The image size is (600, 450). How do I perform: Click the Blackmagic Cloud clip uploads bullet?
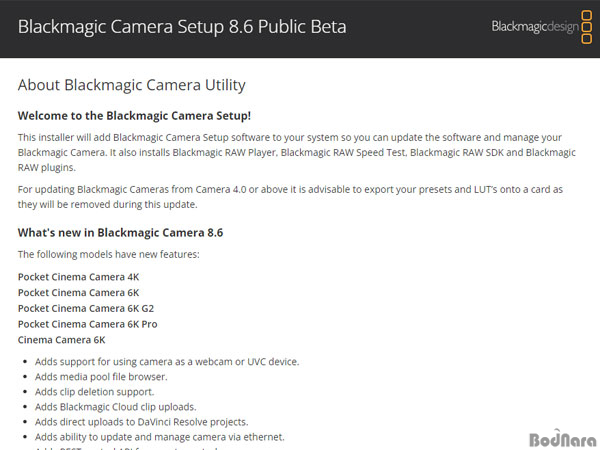116,407
